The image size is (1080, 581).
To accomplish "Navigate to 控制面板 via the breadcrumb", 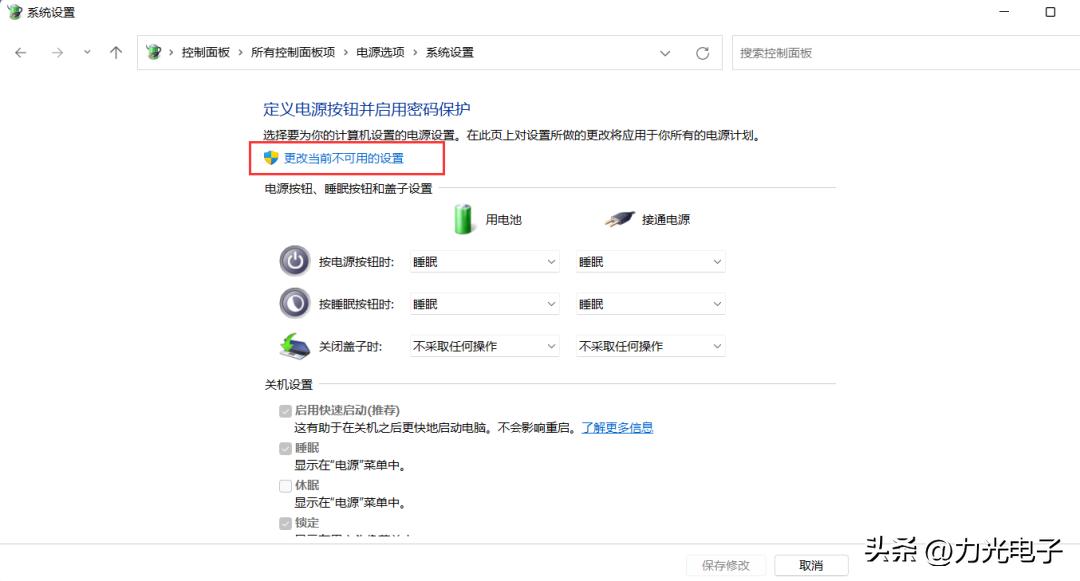I will (206, 52).
